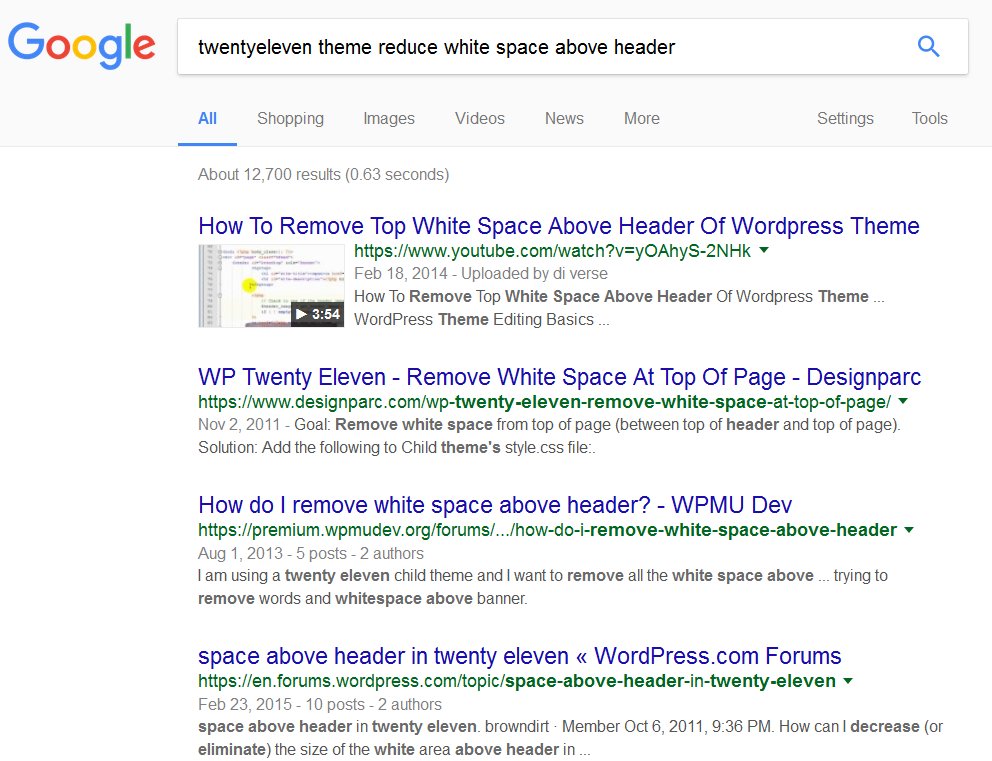Open the More search categories menu
The height and width of the screenshot is (761, 992).
point(641,118)
